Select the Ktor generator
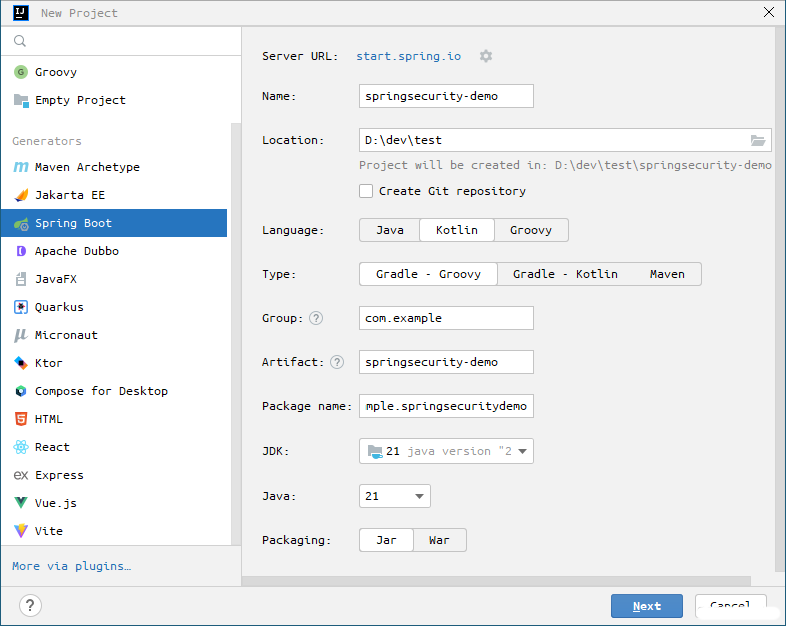 coord(114,363)
